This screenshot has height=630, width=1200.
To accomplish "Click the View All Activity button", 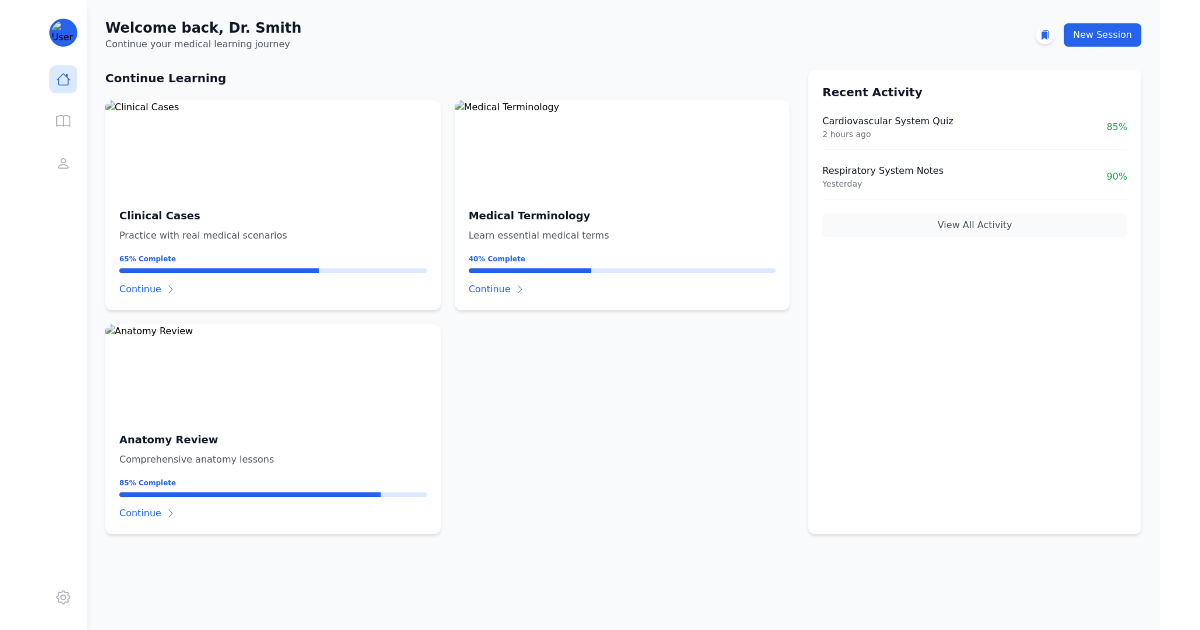I will (974, 224).
